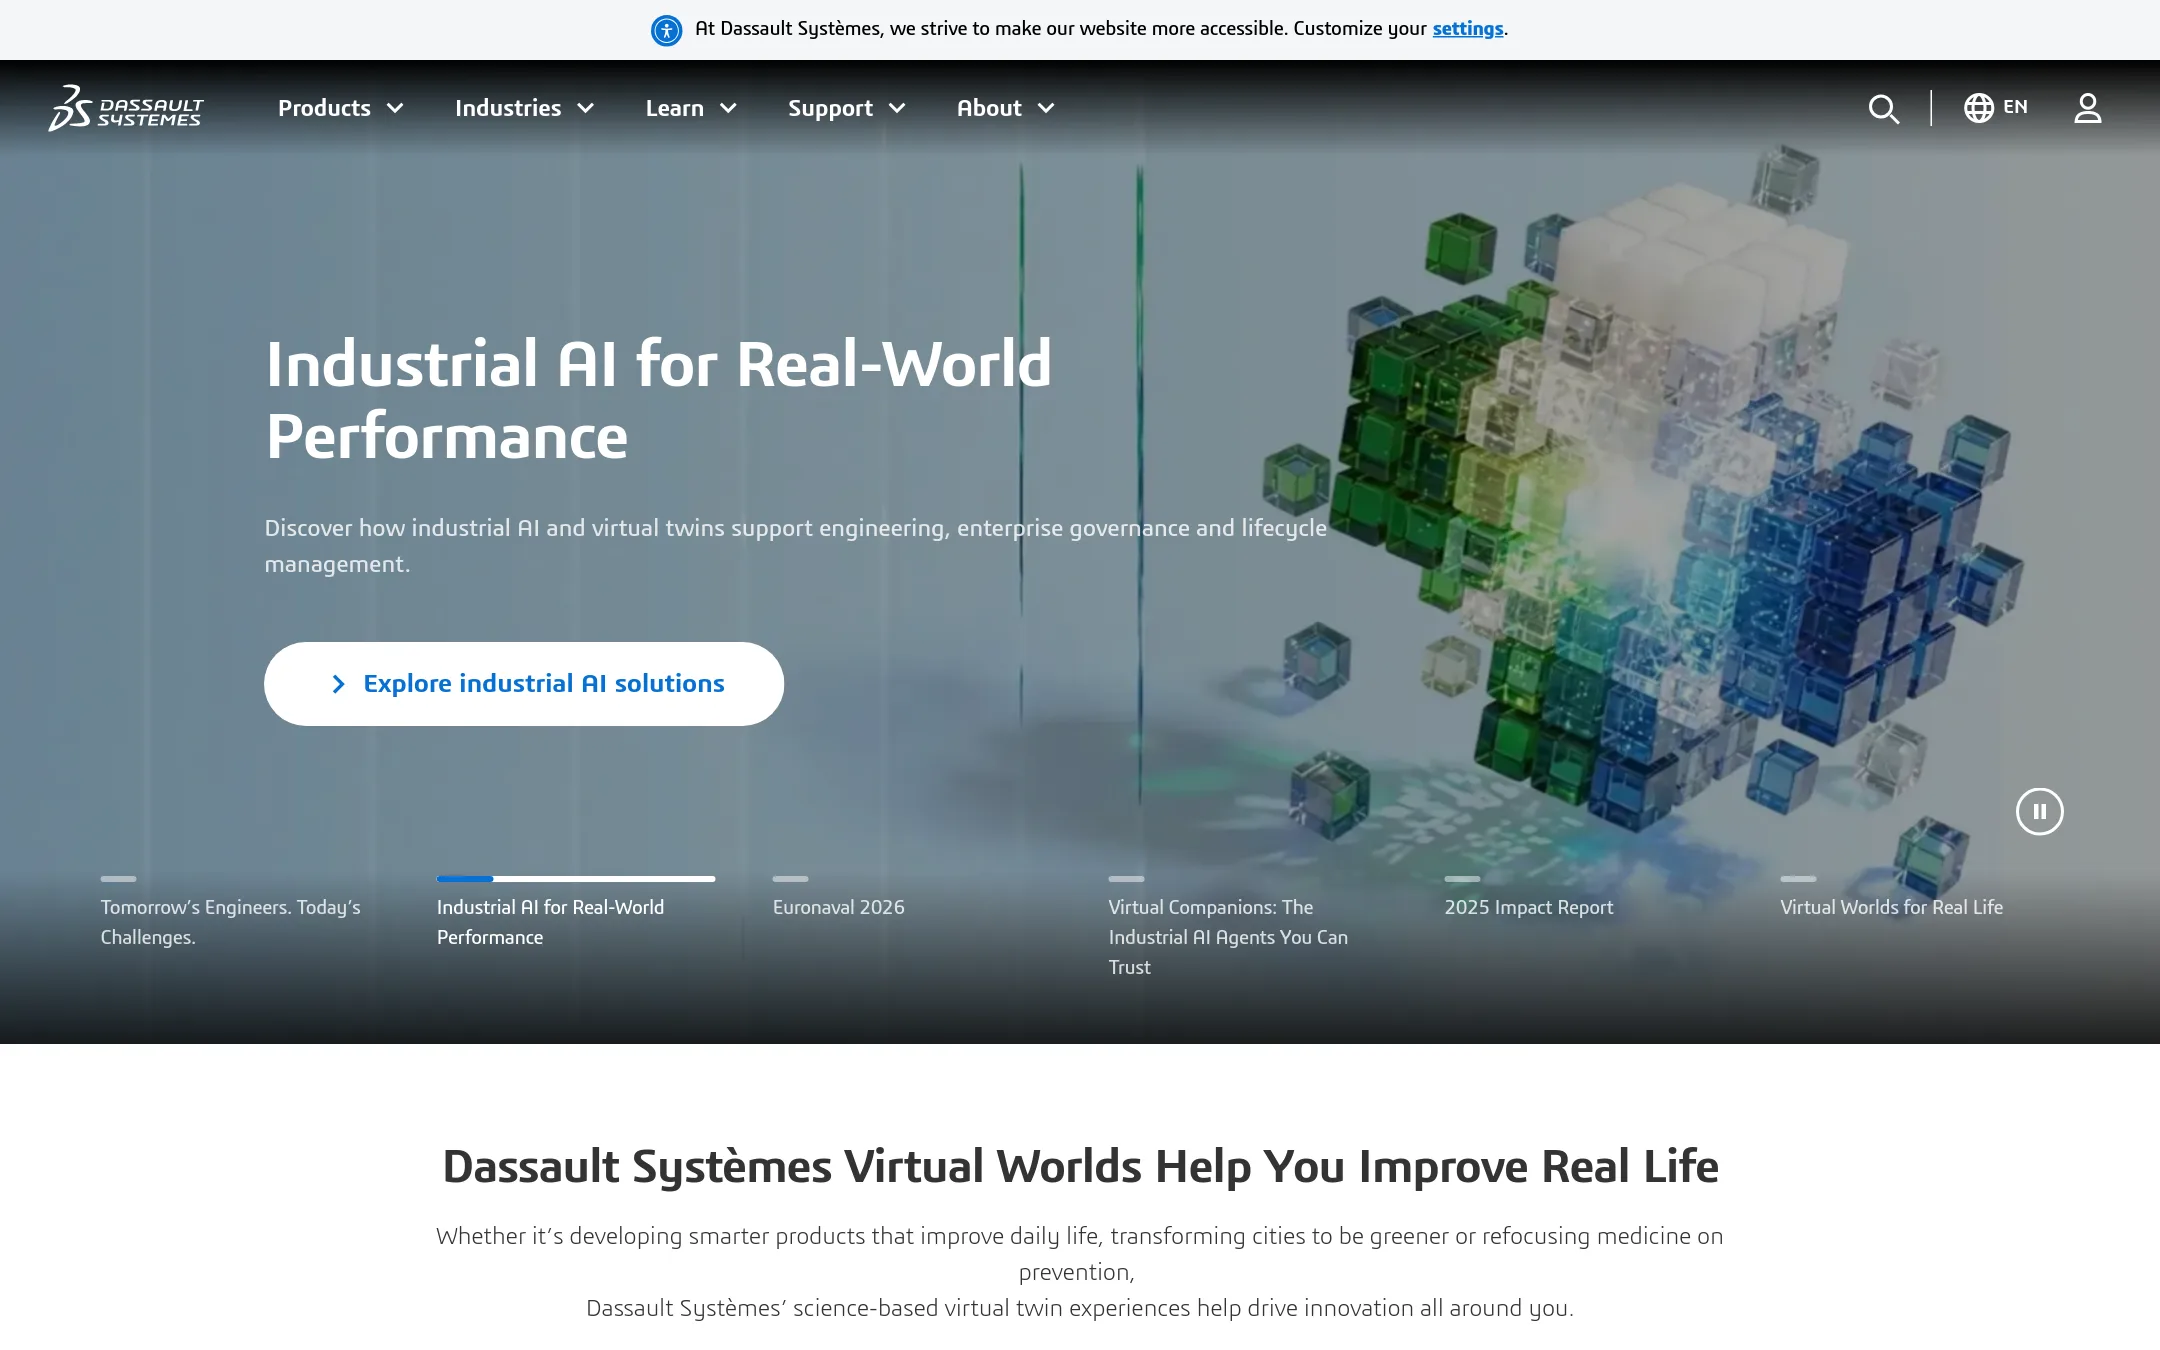Click the blue accessibility icon in banner
Screen dimensions: 2160x1350
tap(666, 30)
